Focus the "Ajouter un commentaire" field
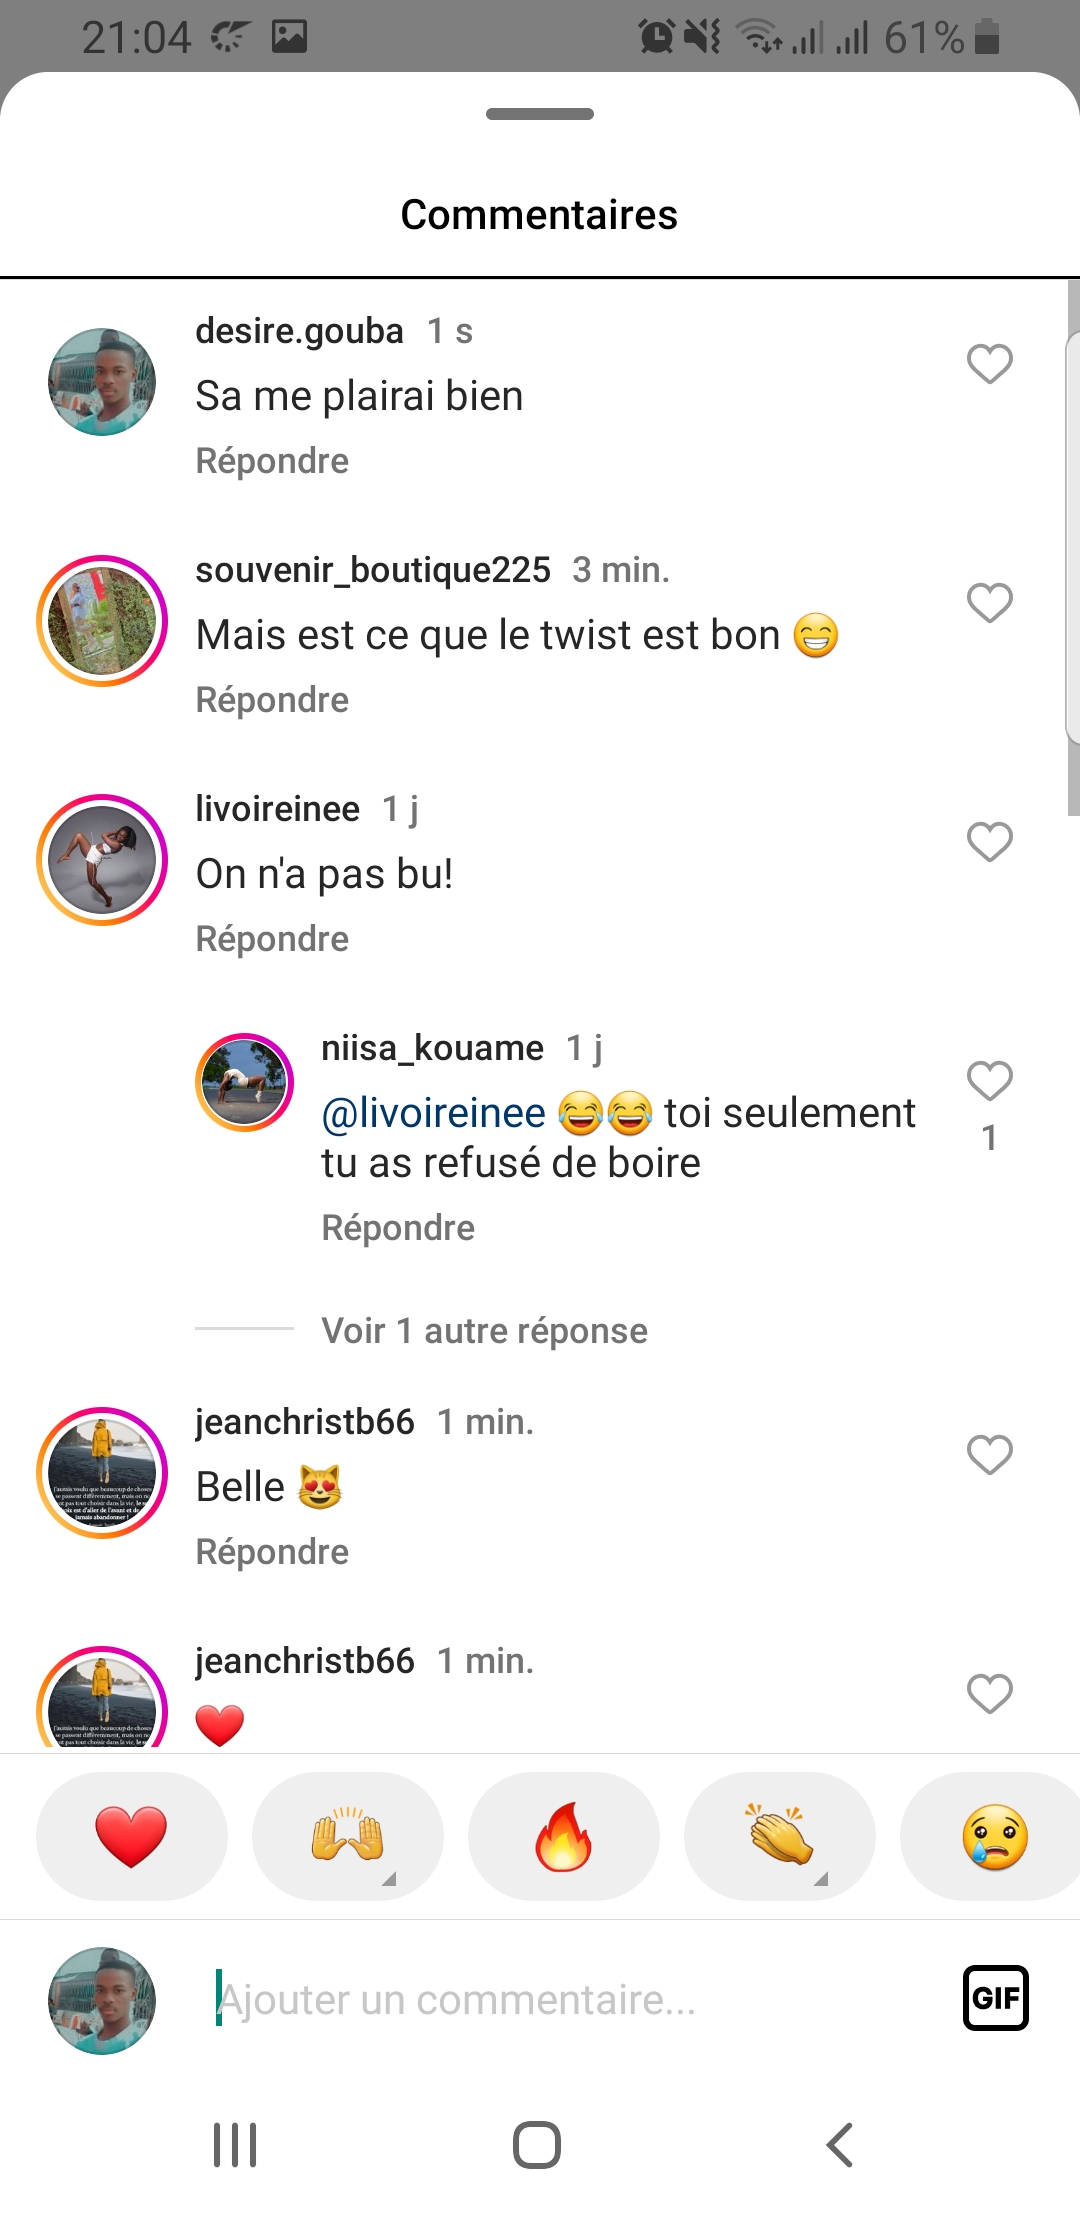Viewport: 1080px width, 2220px height. (x=560, y=2000)
